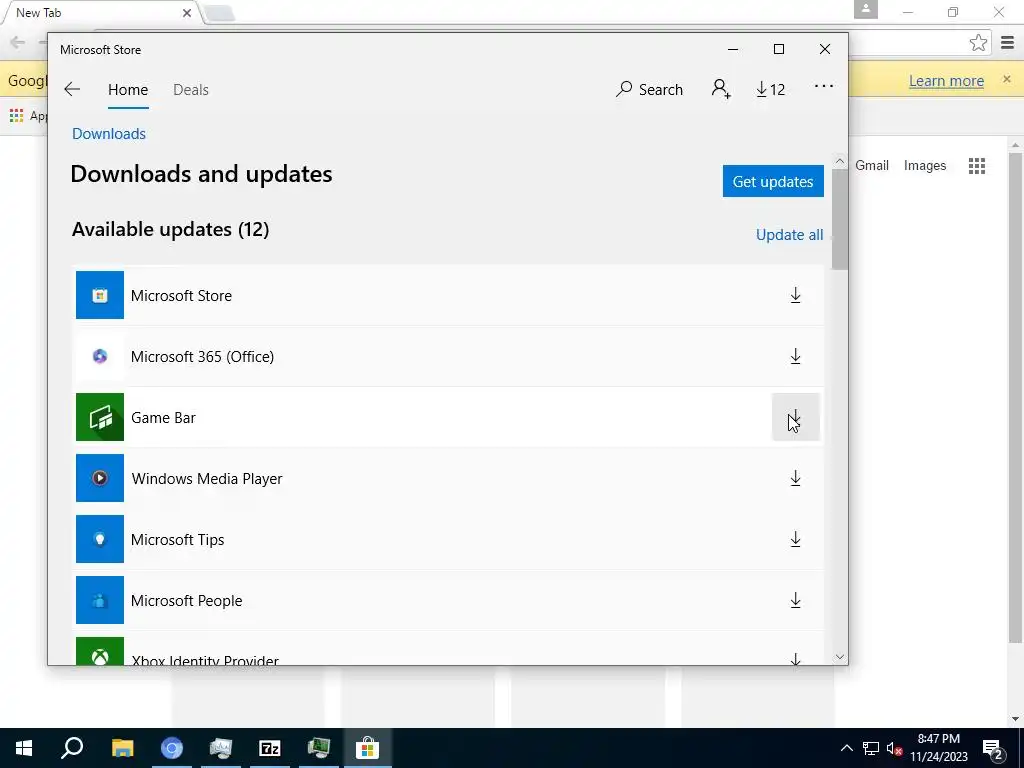Open Search in Microsoft Store
This screenshot has width=1024, height=768.
point(649,89)
